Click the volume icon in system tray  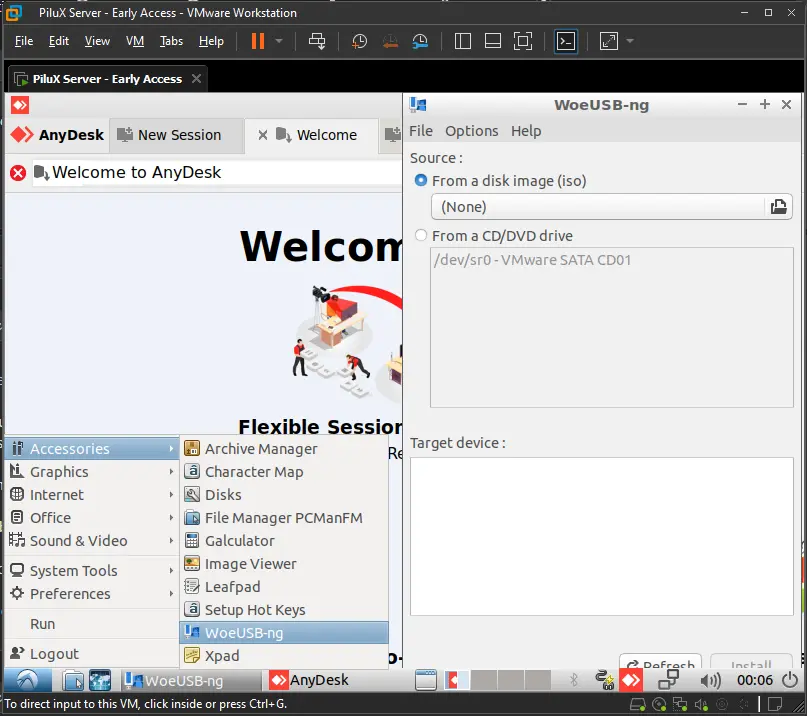click(x=710, y=680)
